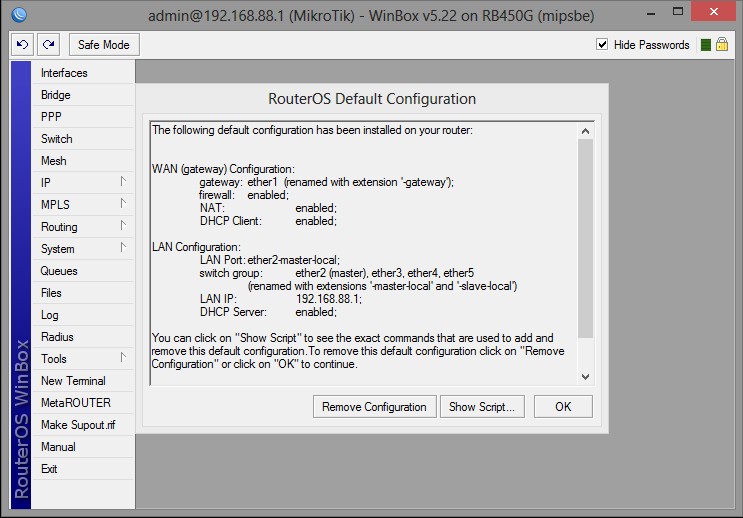743x518 pixels.
Task: Open the PPP menu
Action: (83, 117)
